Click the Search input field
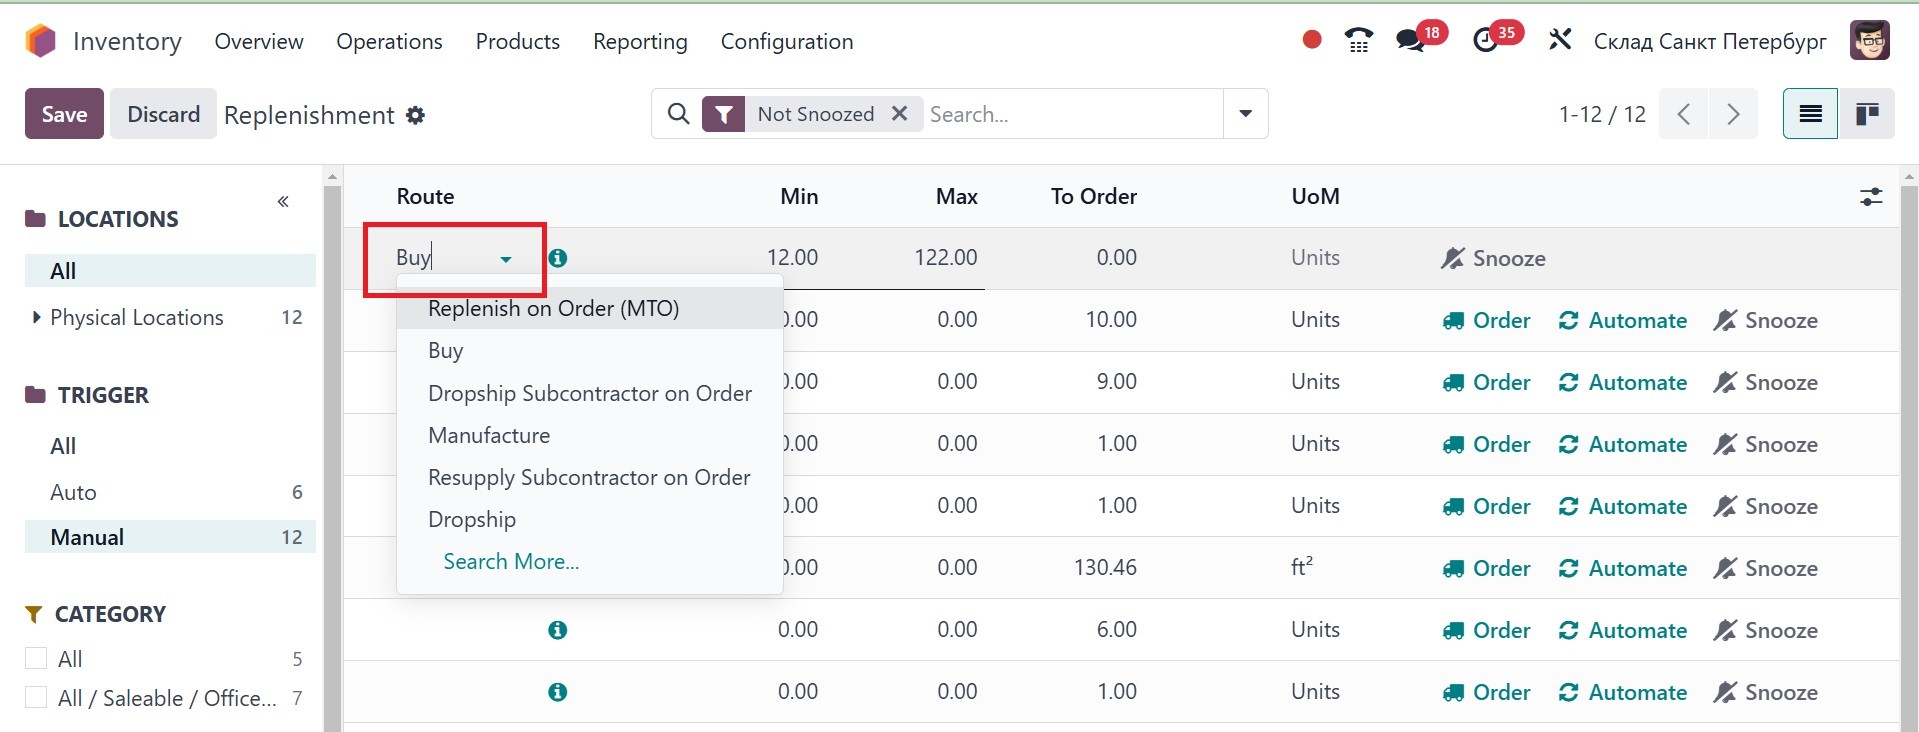Screen dimensions: 1919x732 pyautogui.click(x=1070, y=114)
